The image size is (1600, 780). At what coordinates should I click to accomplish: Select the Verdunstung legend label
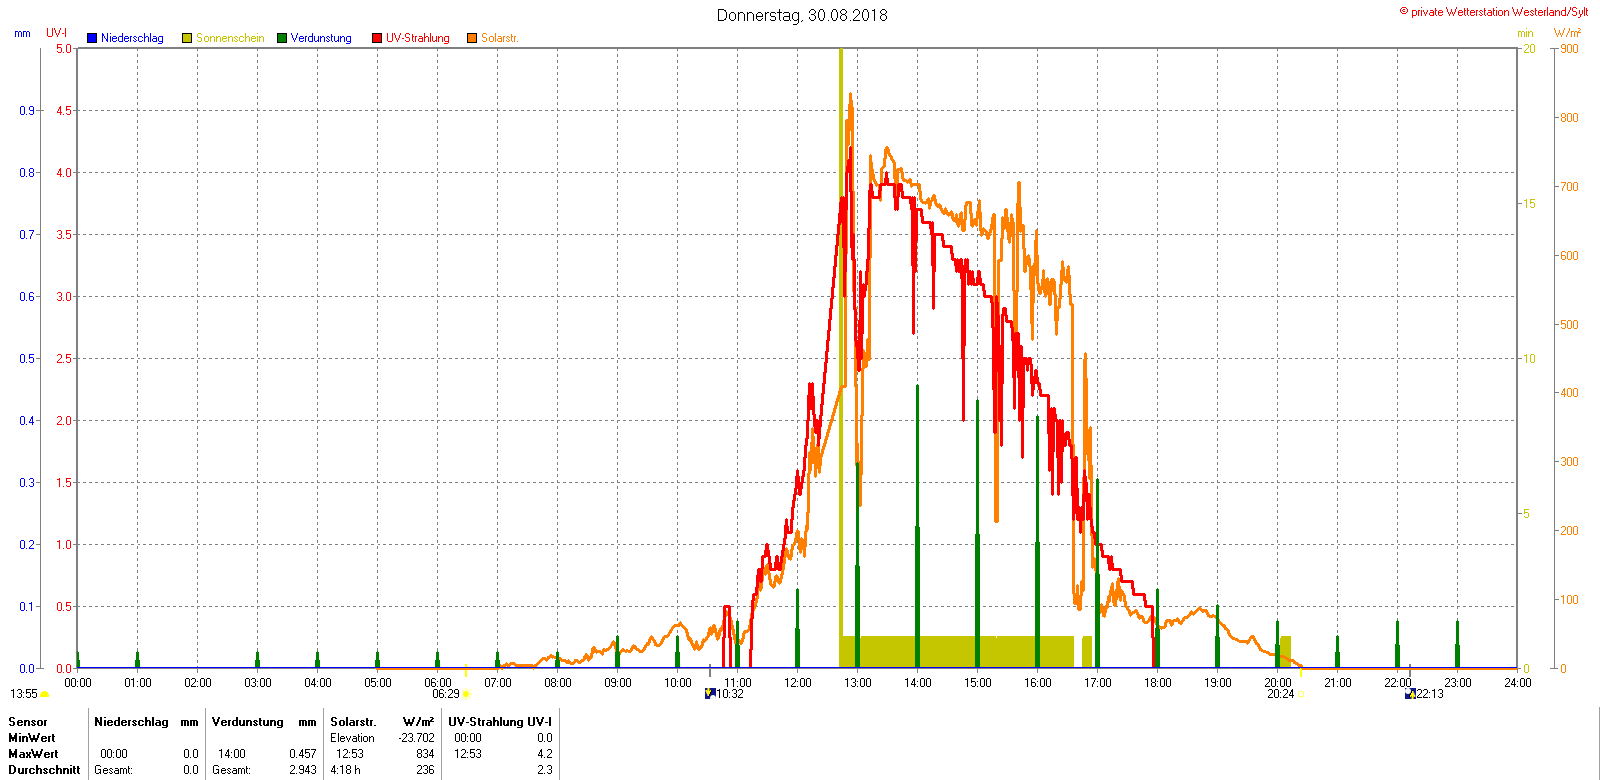click(x=321, y=38)
